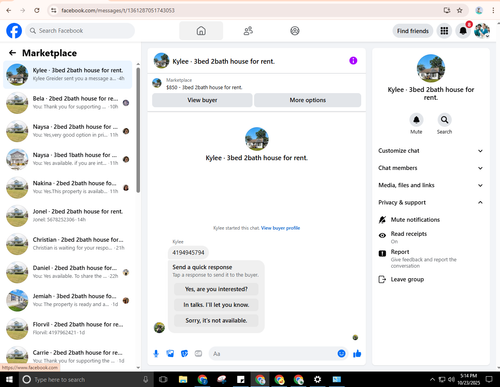Screen dimensions: 500x387
Task: Open Chrome three-dot menu
Action: (493, 10)
